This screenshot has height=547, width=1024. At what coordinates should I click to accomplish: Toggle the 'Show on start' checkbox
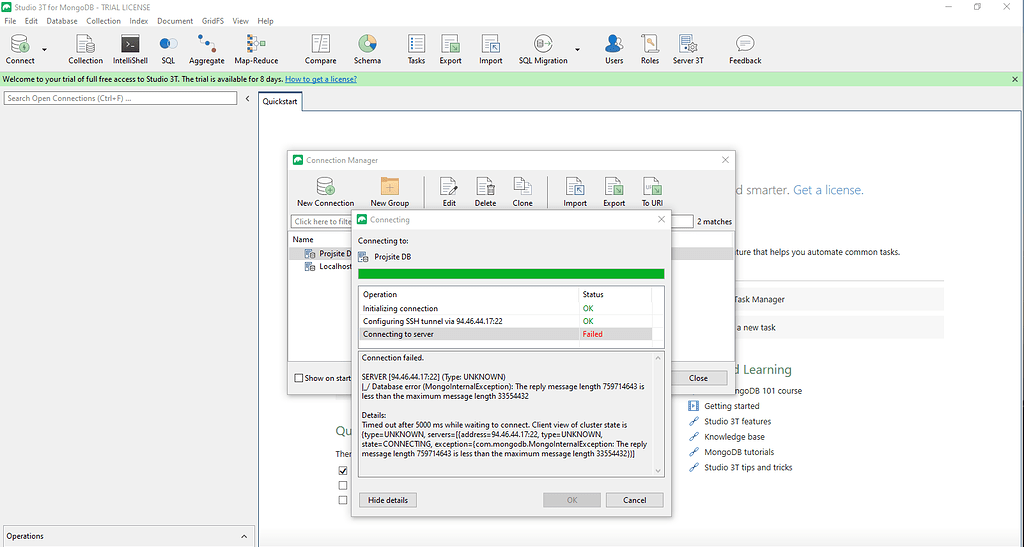coord(299,378)
